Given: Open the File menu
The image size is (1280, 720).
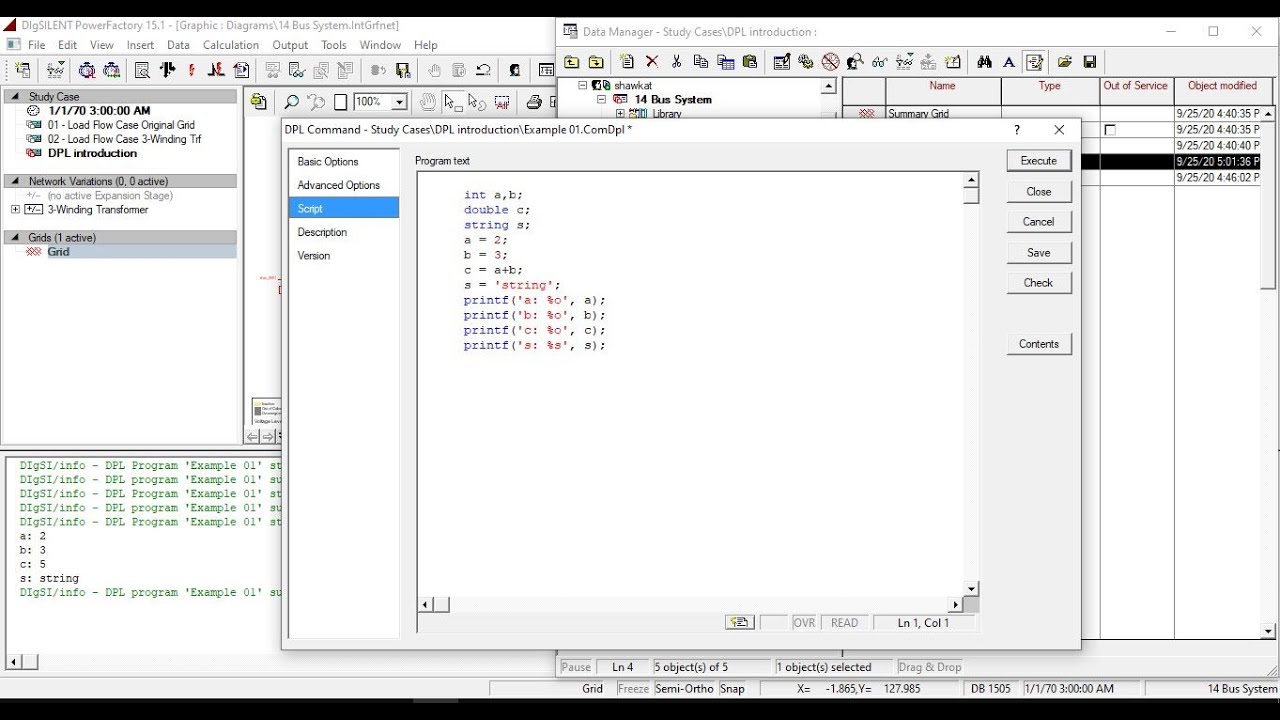Looking at the screenshot, I should tap(37, 45).
